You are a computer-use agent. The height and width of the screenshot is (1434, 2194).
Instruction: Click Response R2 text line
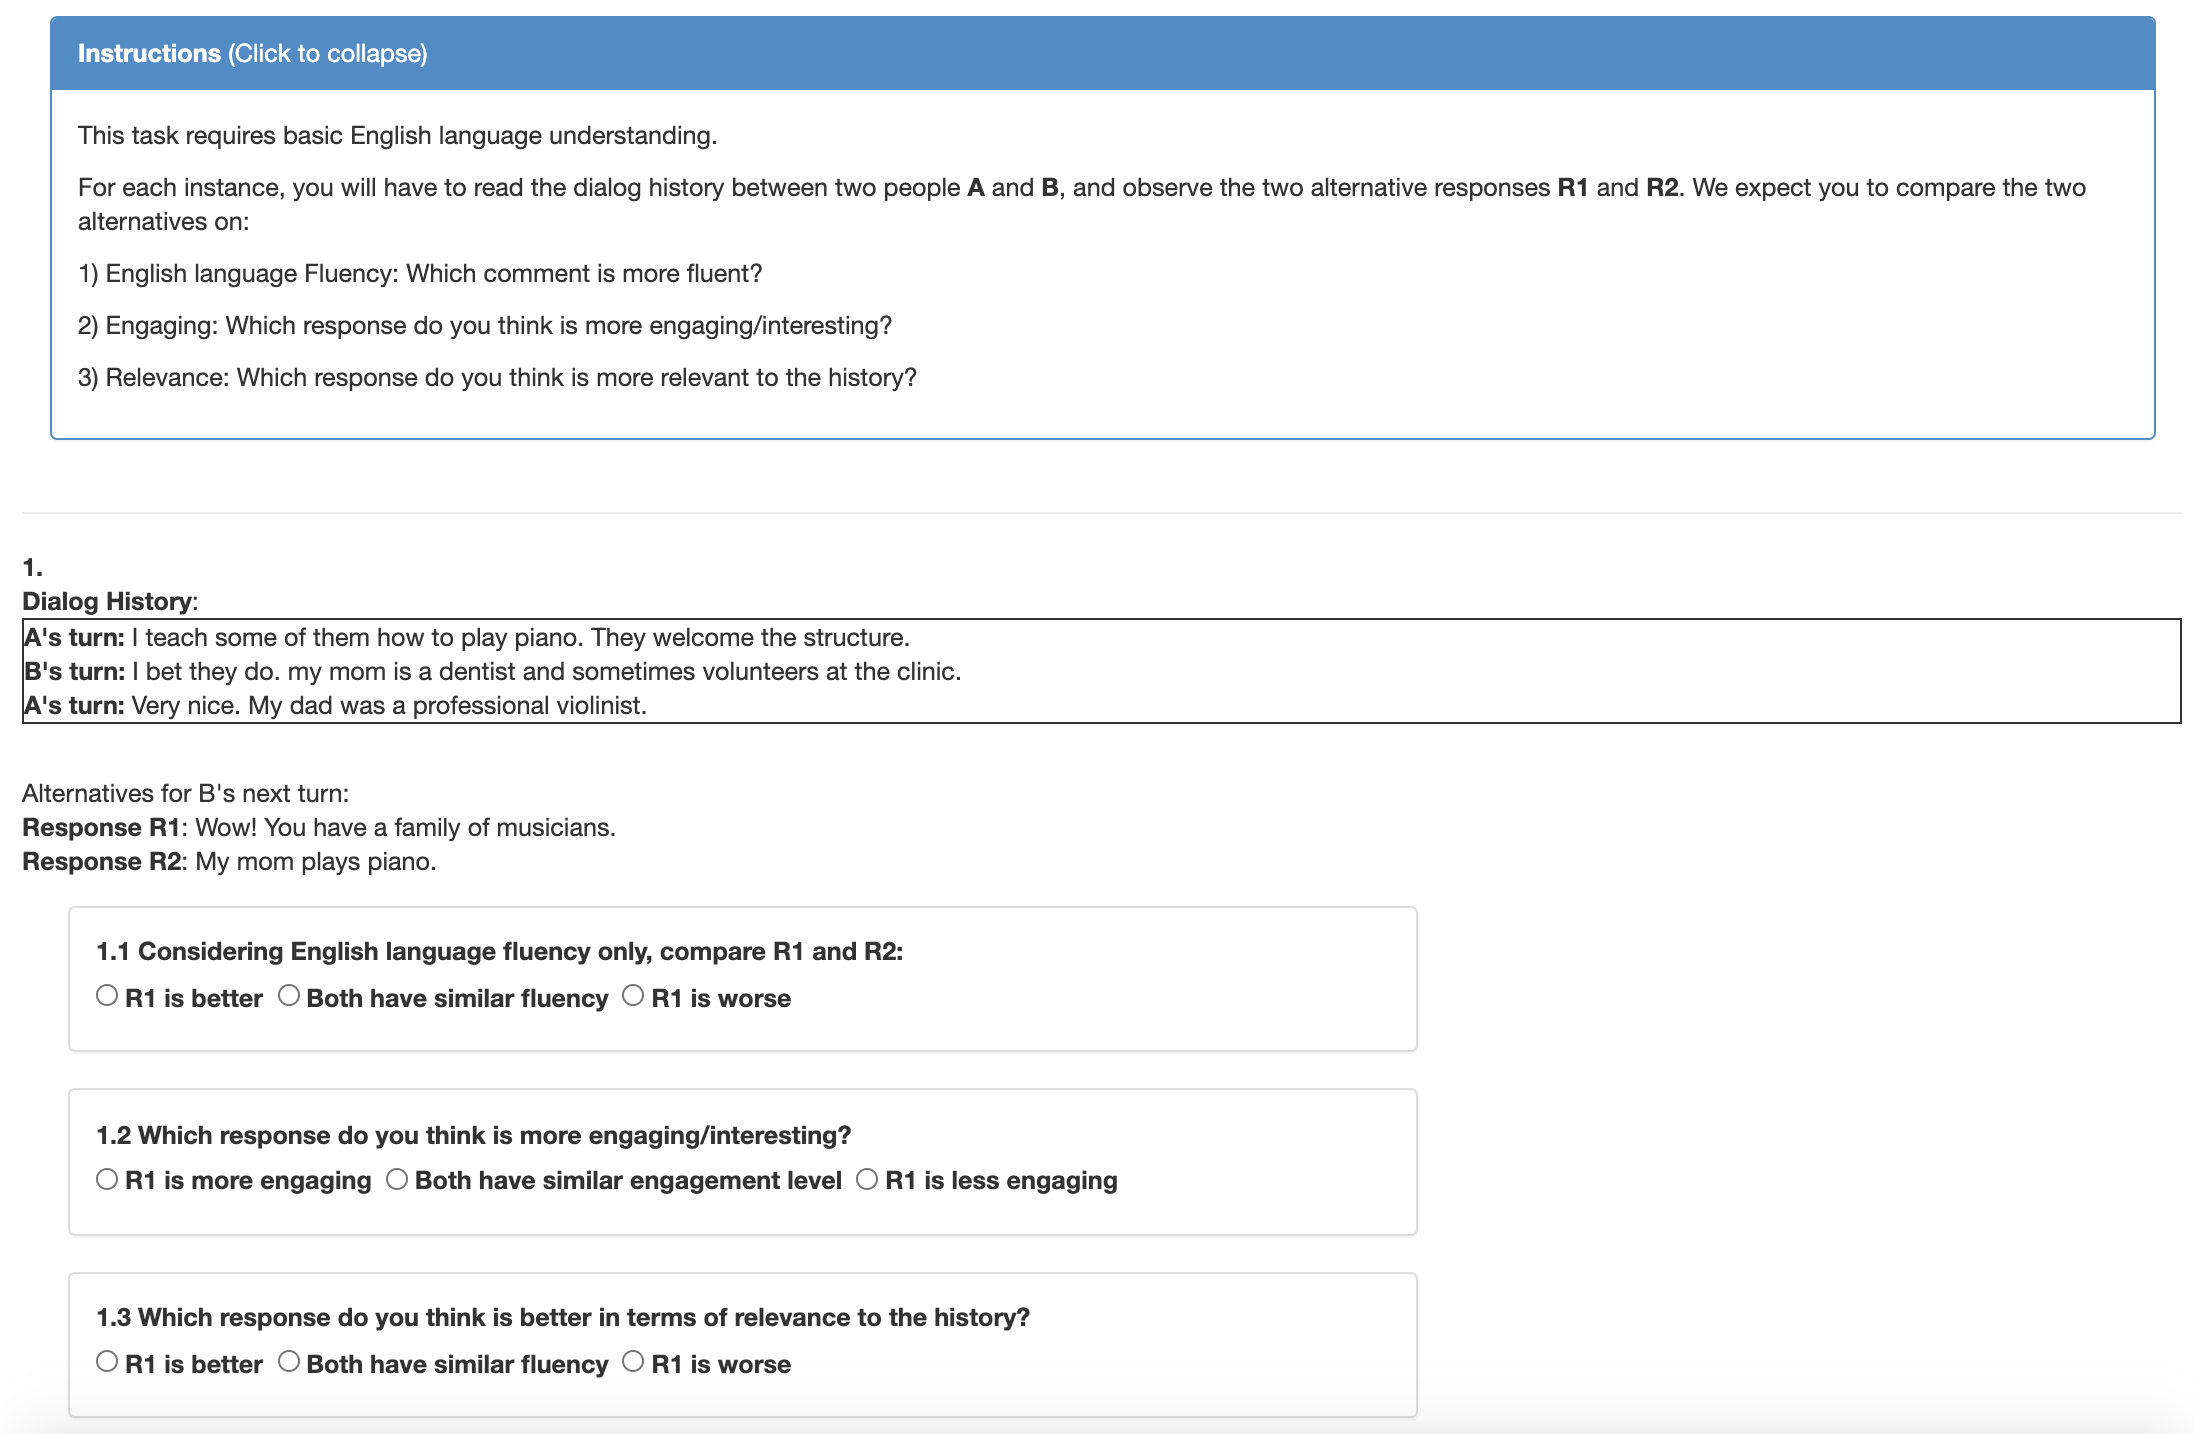(x=229, y=862)
